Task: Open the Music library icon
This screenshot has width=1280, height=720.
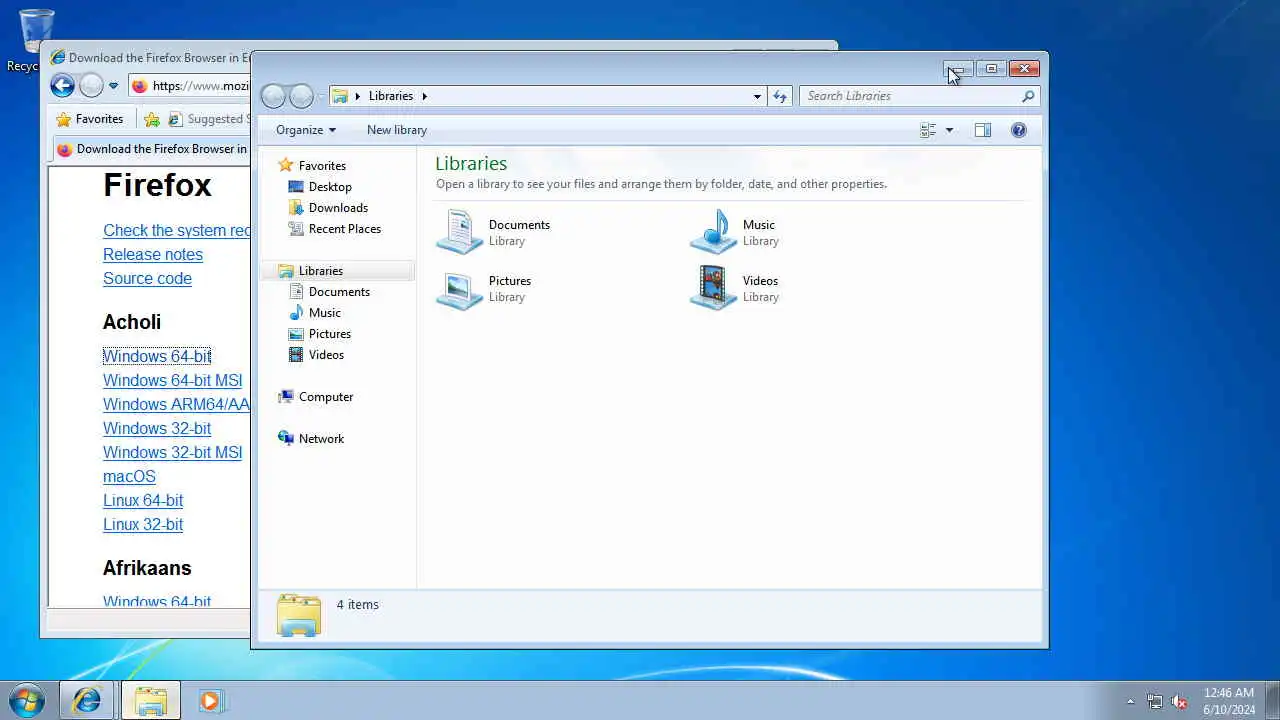Action: tap(714, 232)
